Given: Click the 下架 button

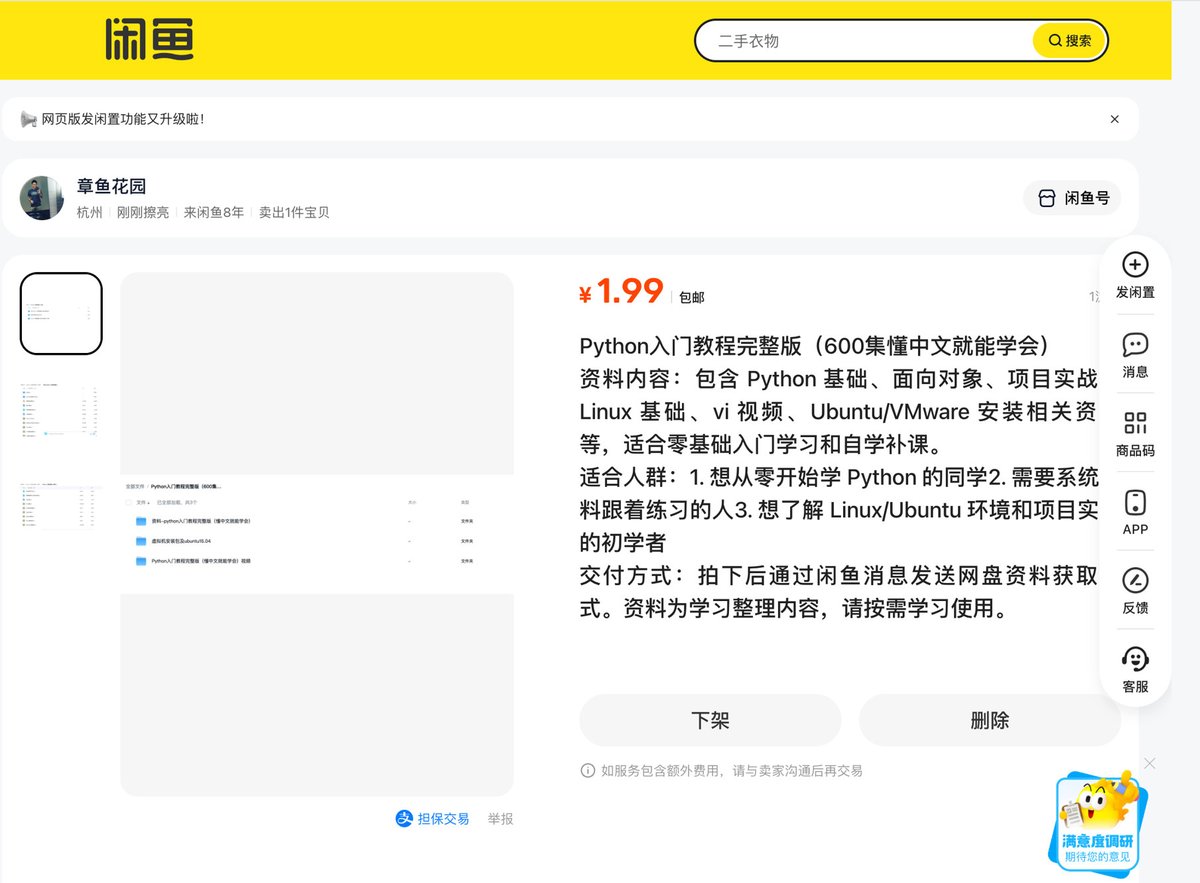Looking at the screenshot, I should click(710, 720).
